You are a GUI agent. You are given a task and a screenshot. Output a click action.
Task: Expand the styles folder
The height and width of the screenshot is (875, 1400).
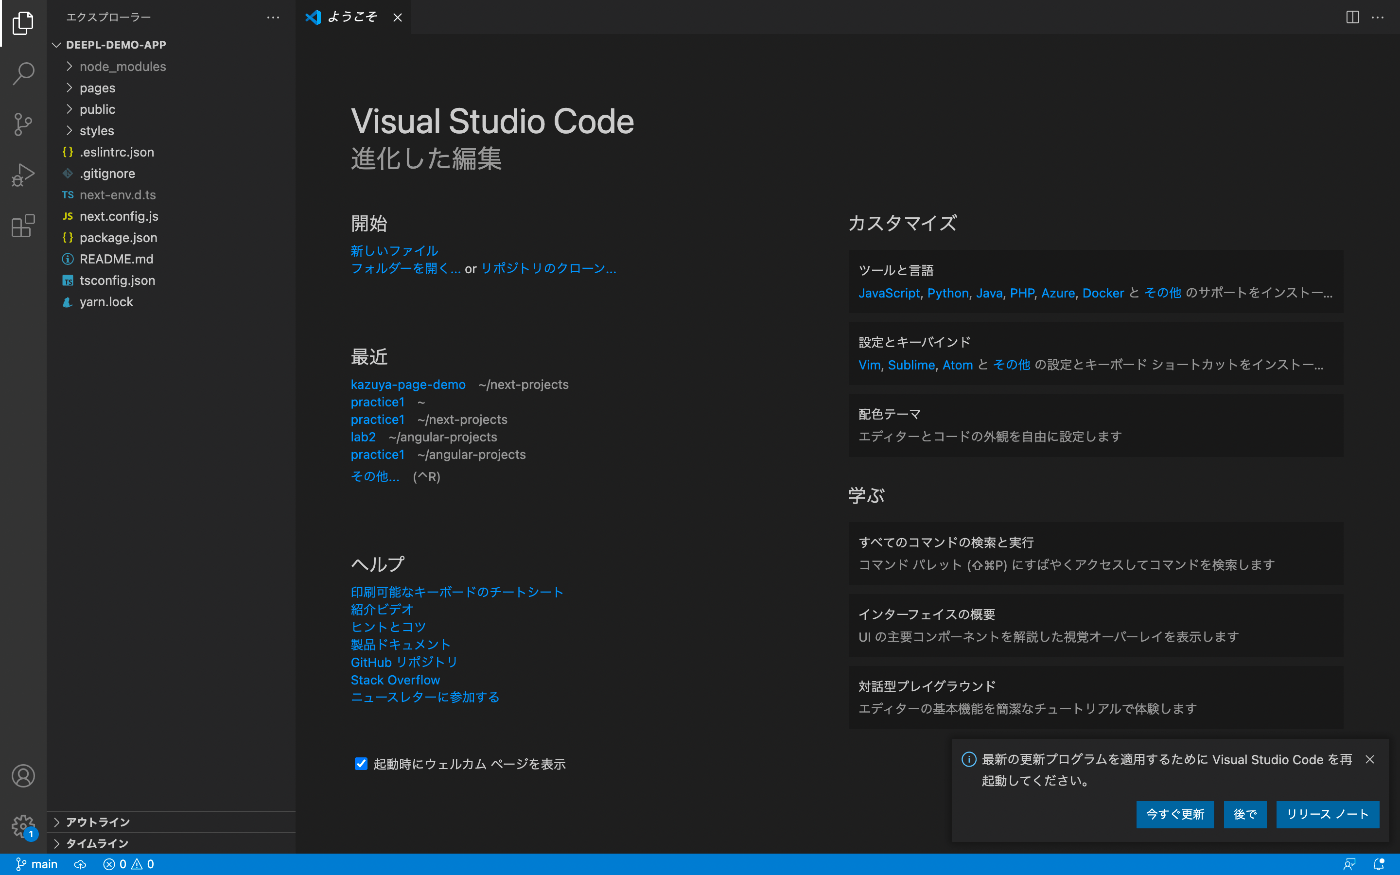171,131
